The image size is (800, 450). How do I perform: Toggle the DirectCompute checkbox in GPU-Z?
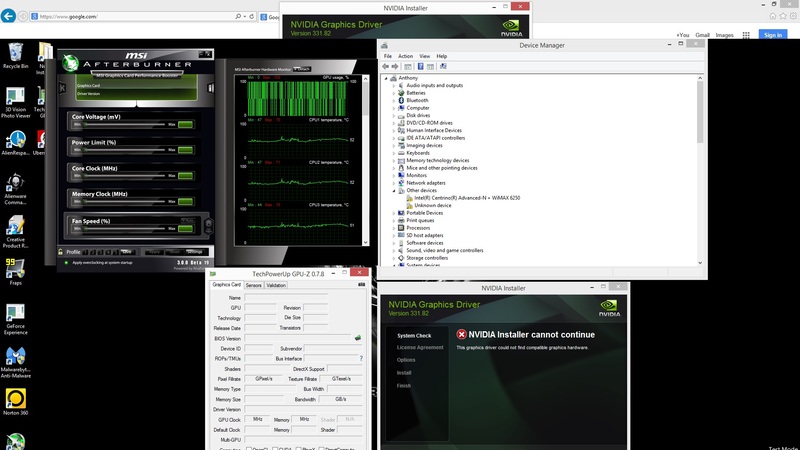pyautogui.click(x=320, y=448)
